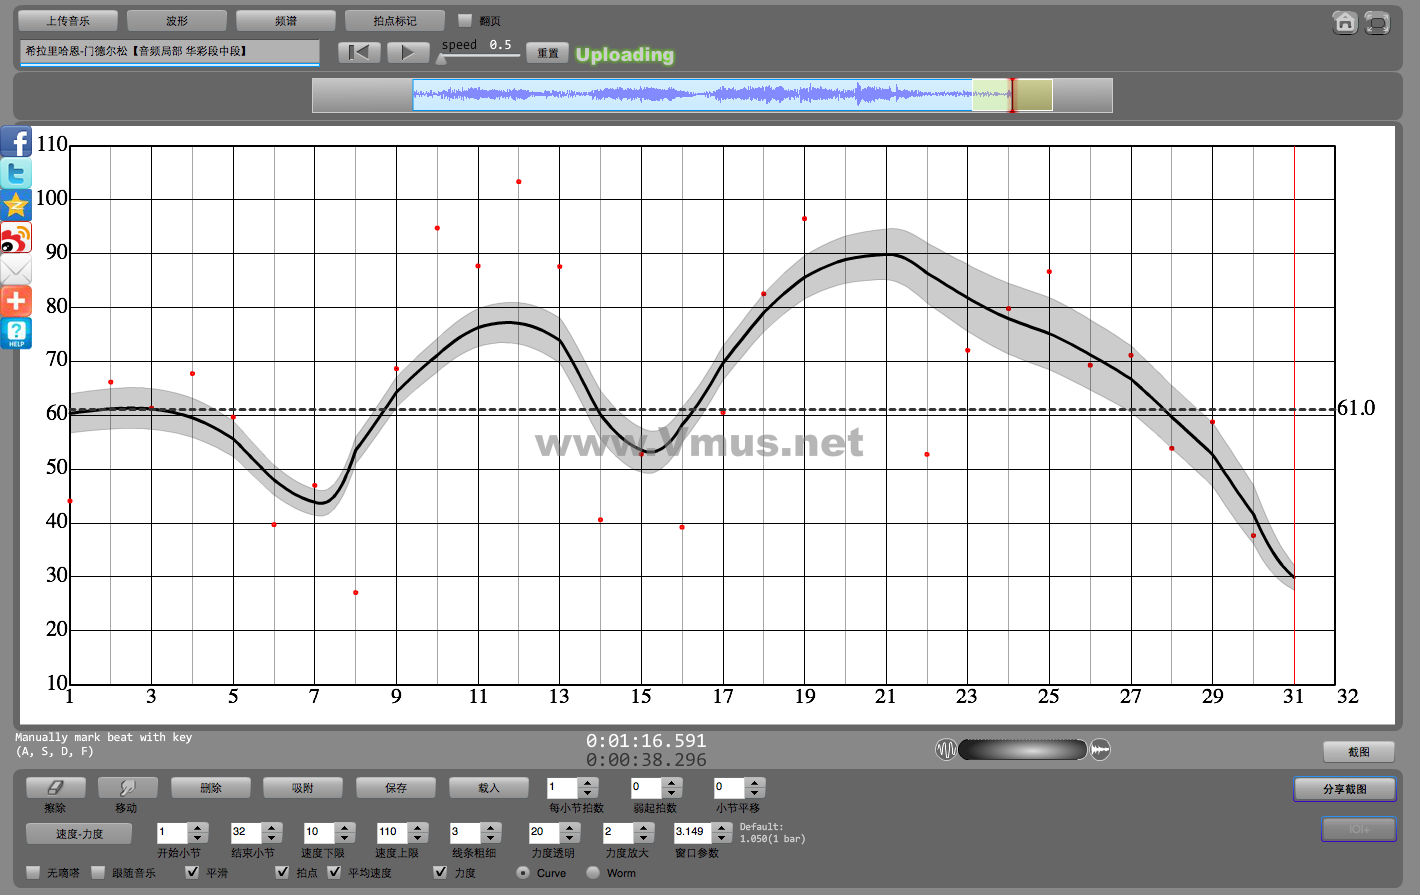The height and width of the screenshot is (895, 1420).
Task: Switch to the 频谱 spectrum view
Action: [286, 20]
